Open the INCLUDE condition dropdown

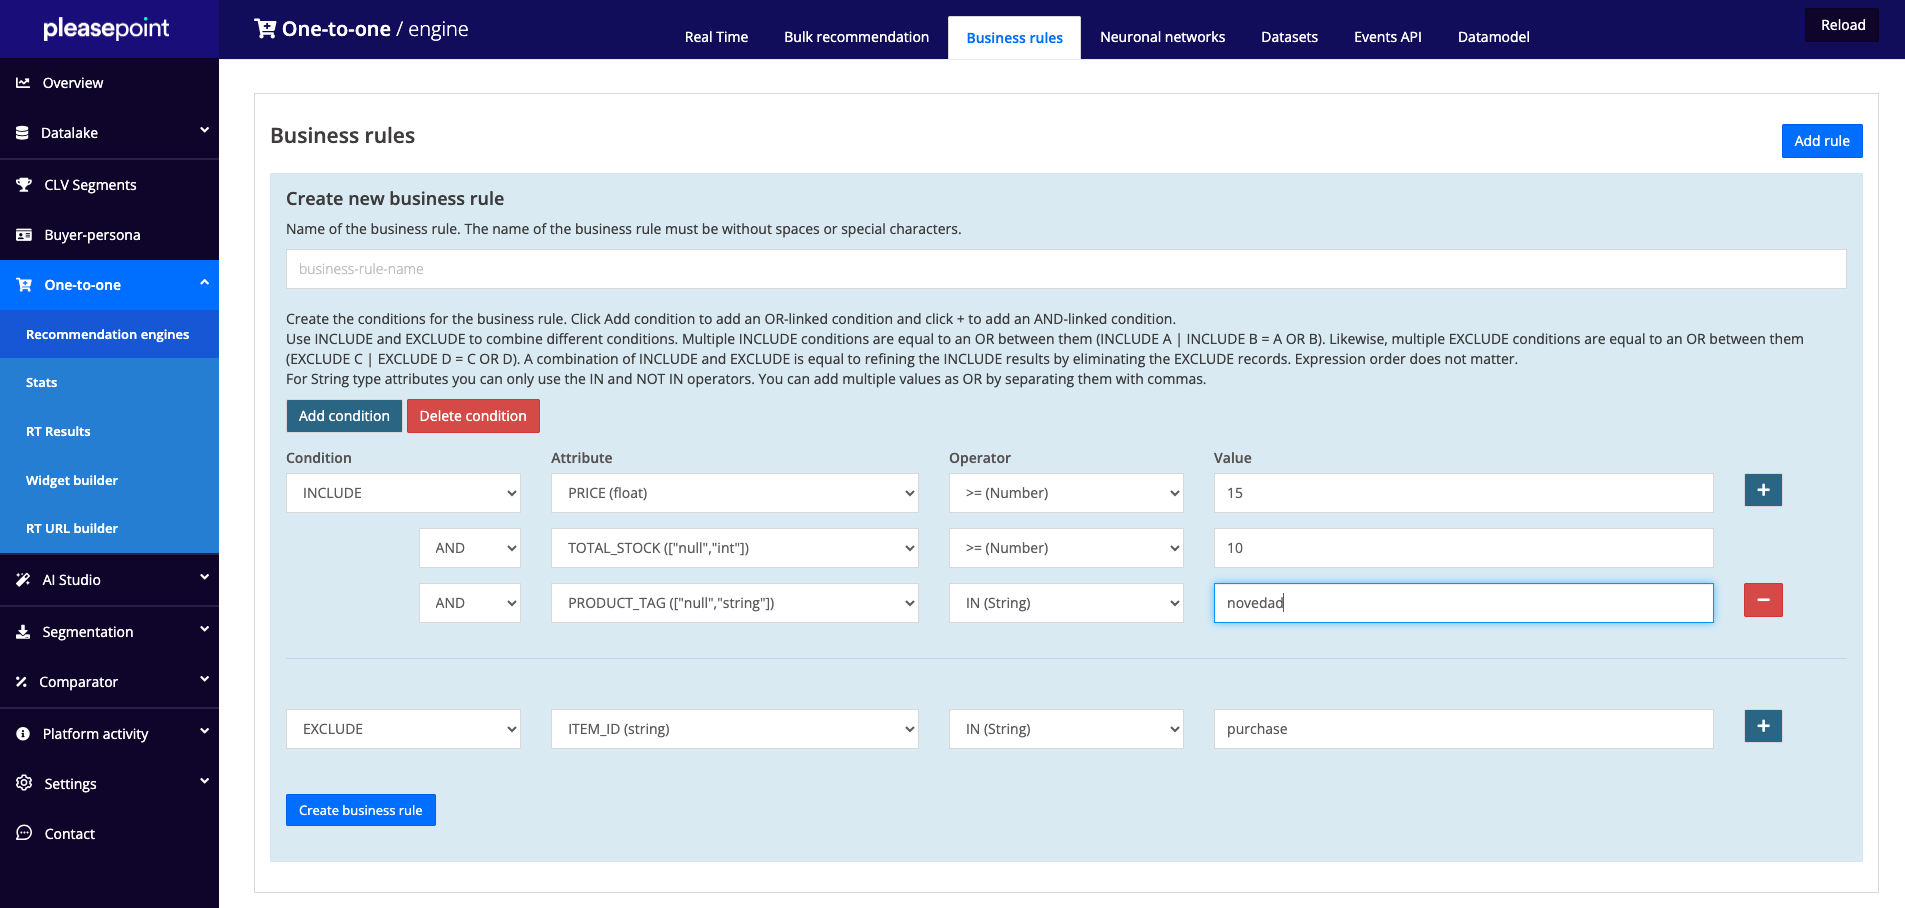(x=403, y=493)
